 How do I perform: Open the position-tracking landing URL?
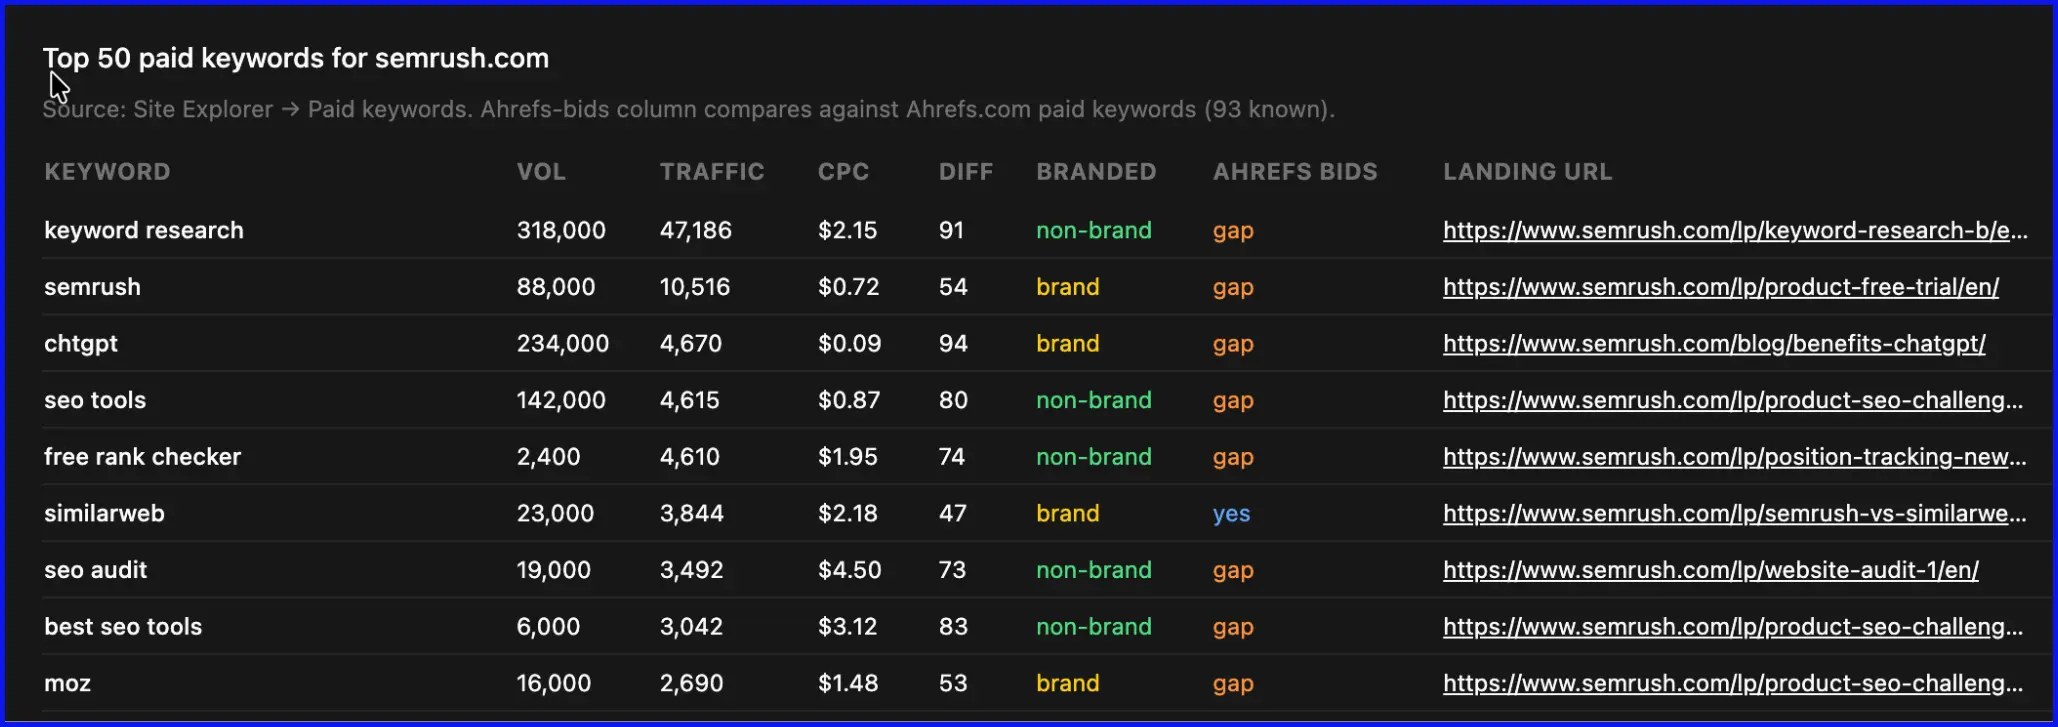click(x=1735, y=457)
